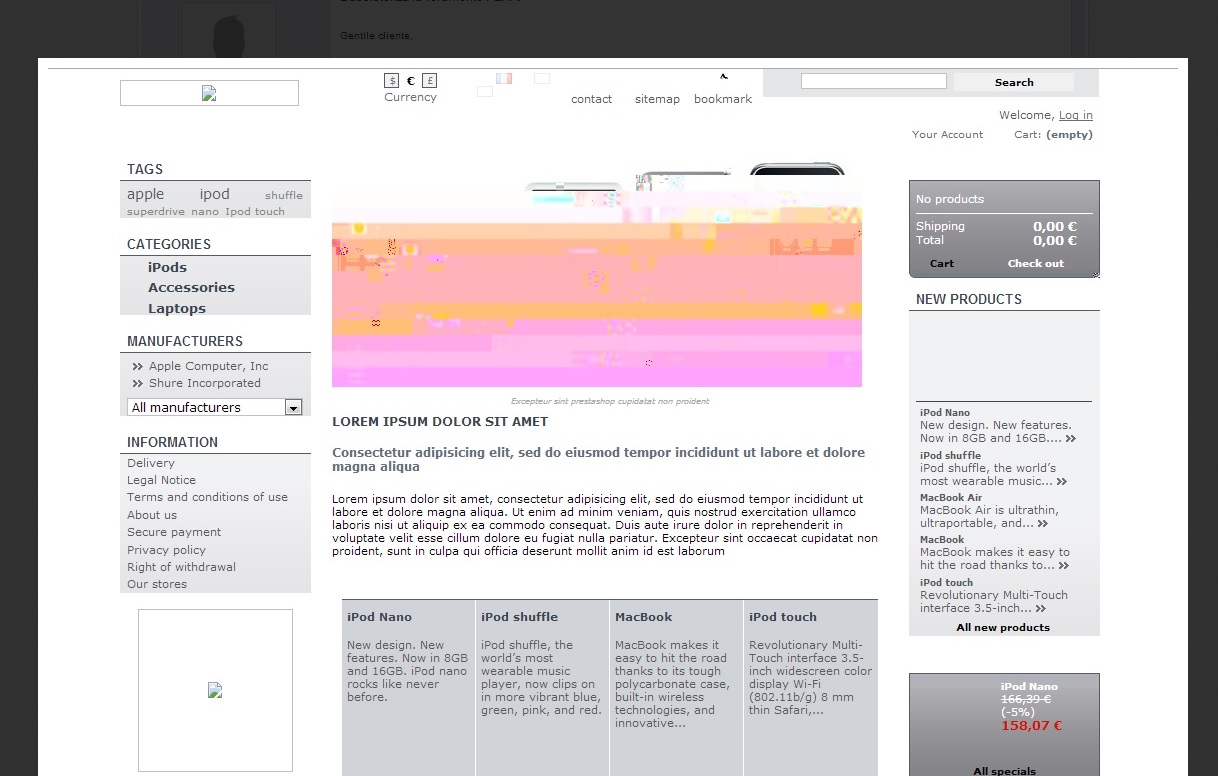Click arrows after 'the road thanks to...'

(1064, 566)
